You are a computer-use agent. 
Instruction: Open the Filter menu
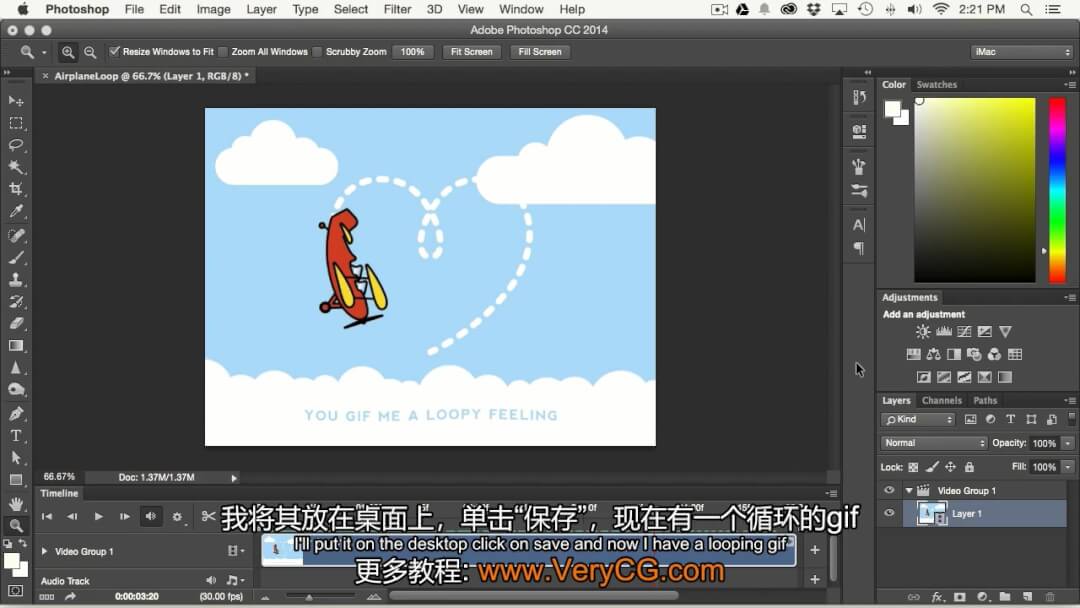click(x=397, y=9)
